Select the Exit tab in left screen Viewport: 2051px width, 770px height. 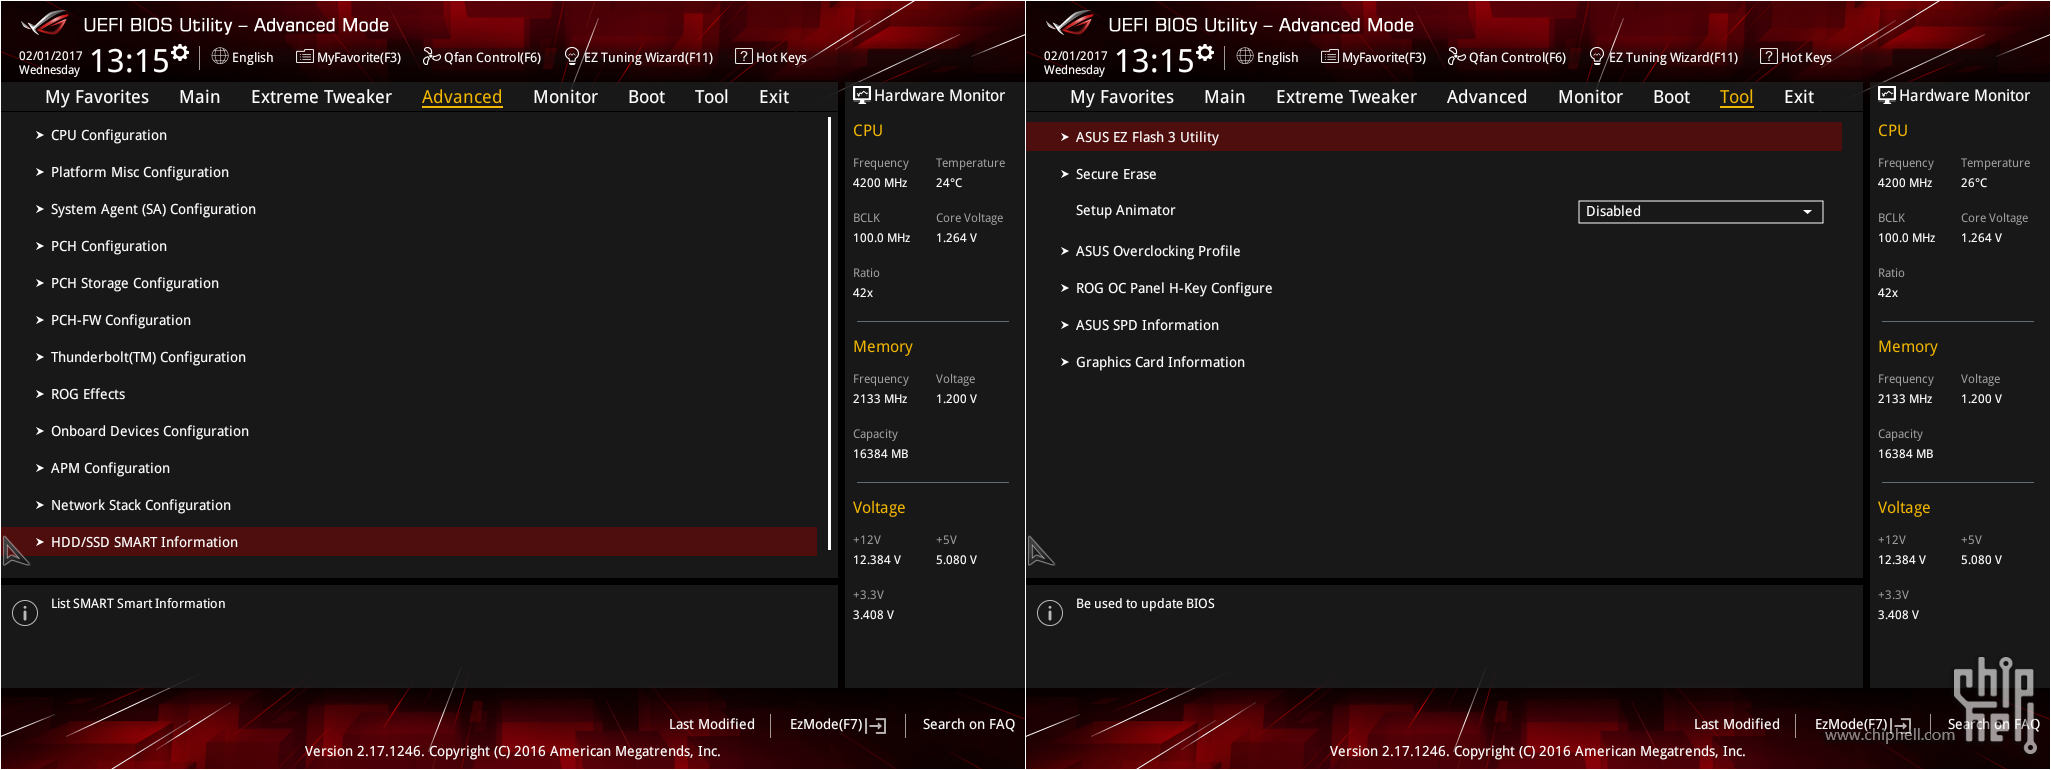[774, 97]
